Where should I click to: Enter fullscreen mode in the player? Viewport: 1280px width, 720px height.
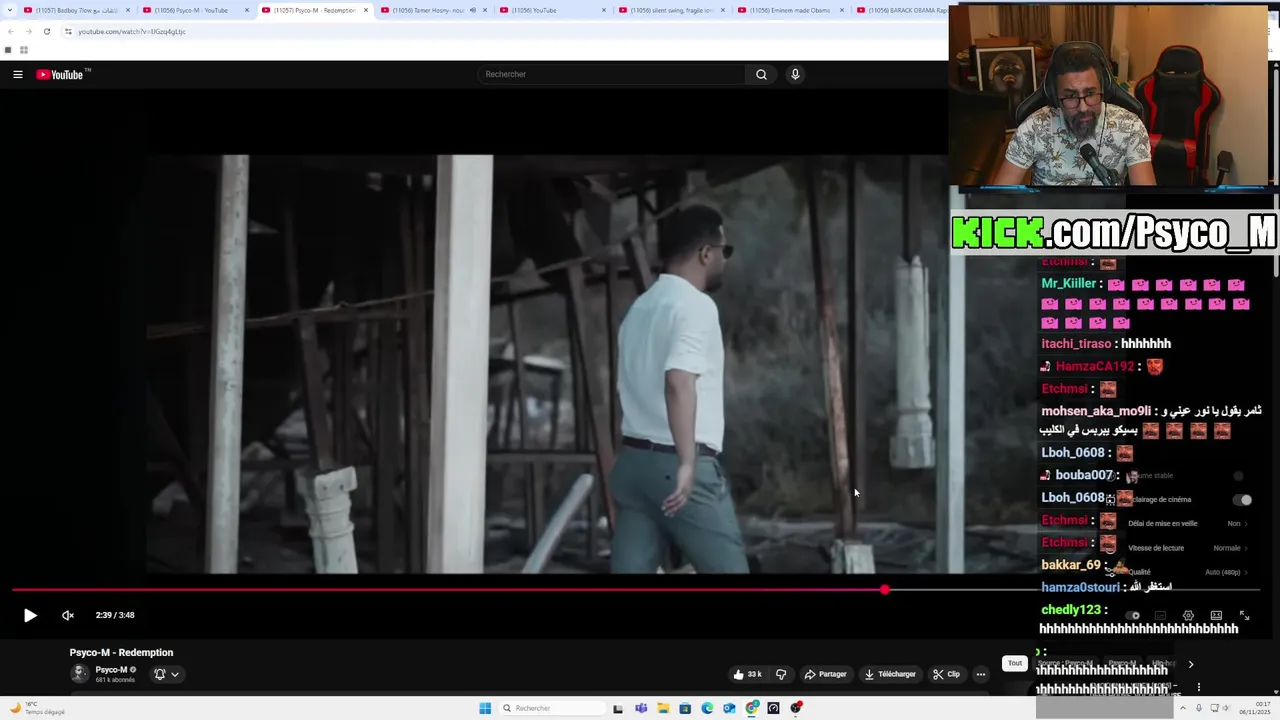pyautogui.click(x=1244, y=615)
